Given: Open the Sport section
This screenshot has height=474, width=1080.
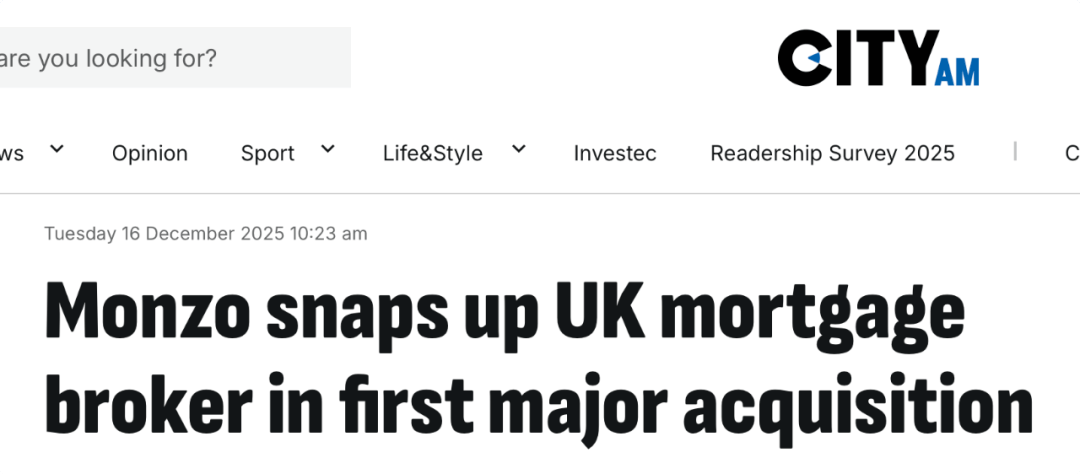Looking at the screenshot, I should [x=267, y=153].
